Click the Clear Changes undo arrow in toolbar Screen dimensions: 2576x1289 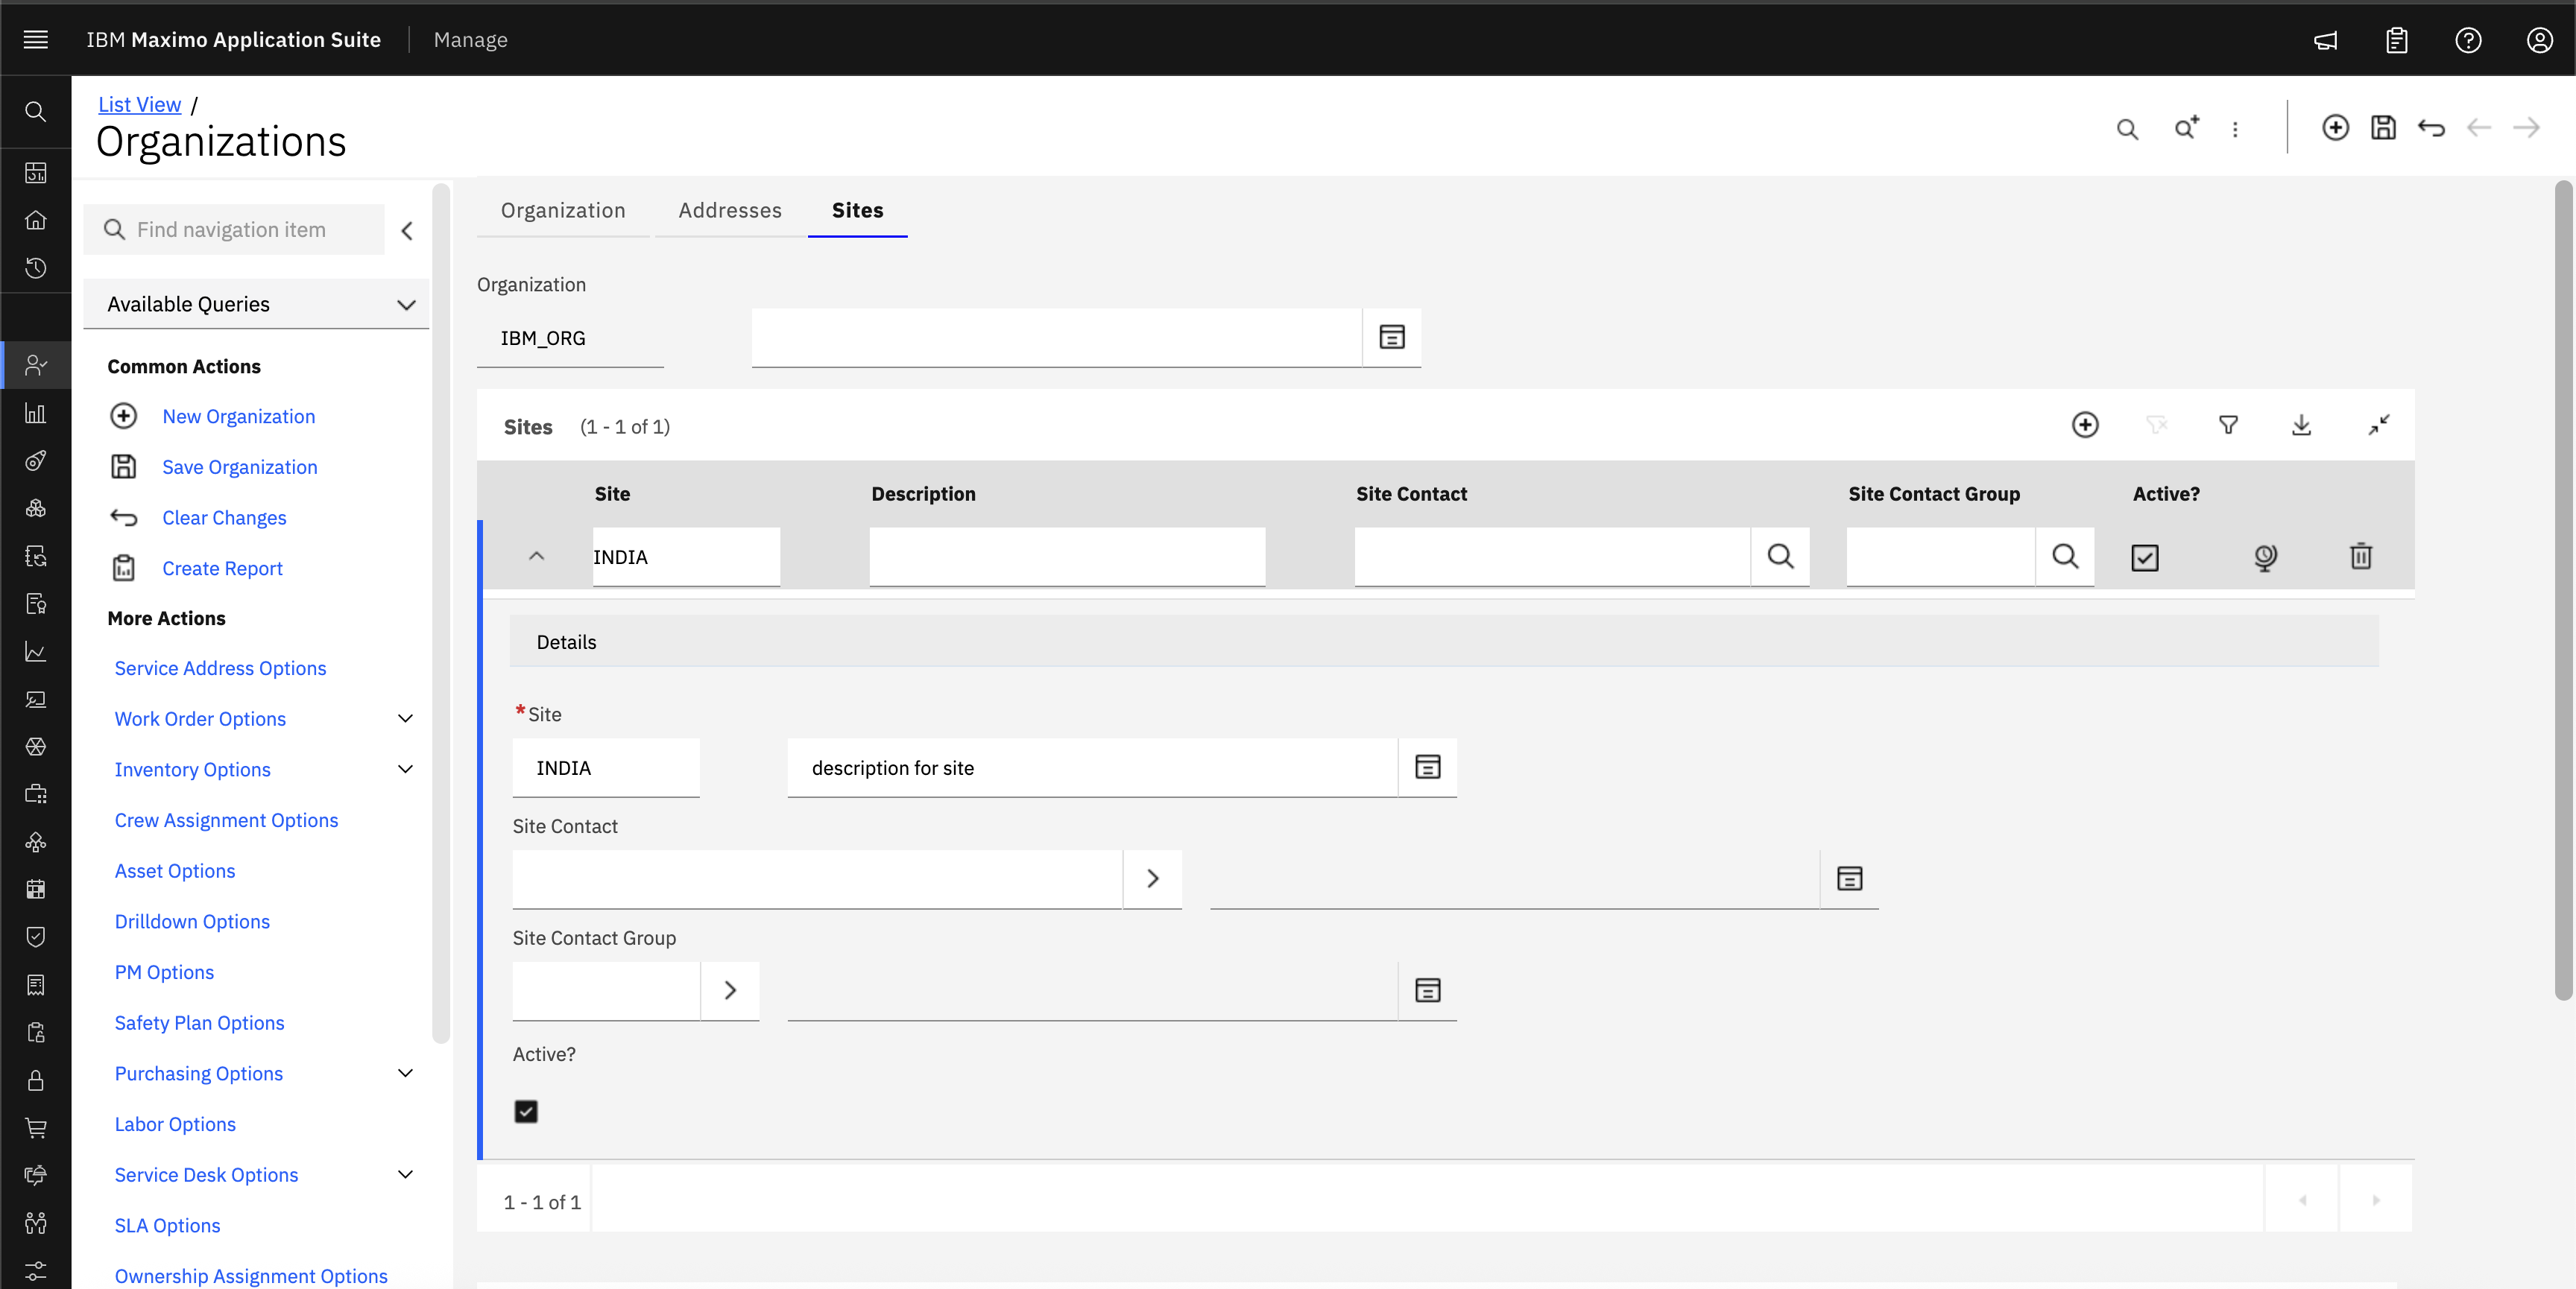click(2432, 128)
